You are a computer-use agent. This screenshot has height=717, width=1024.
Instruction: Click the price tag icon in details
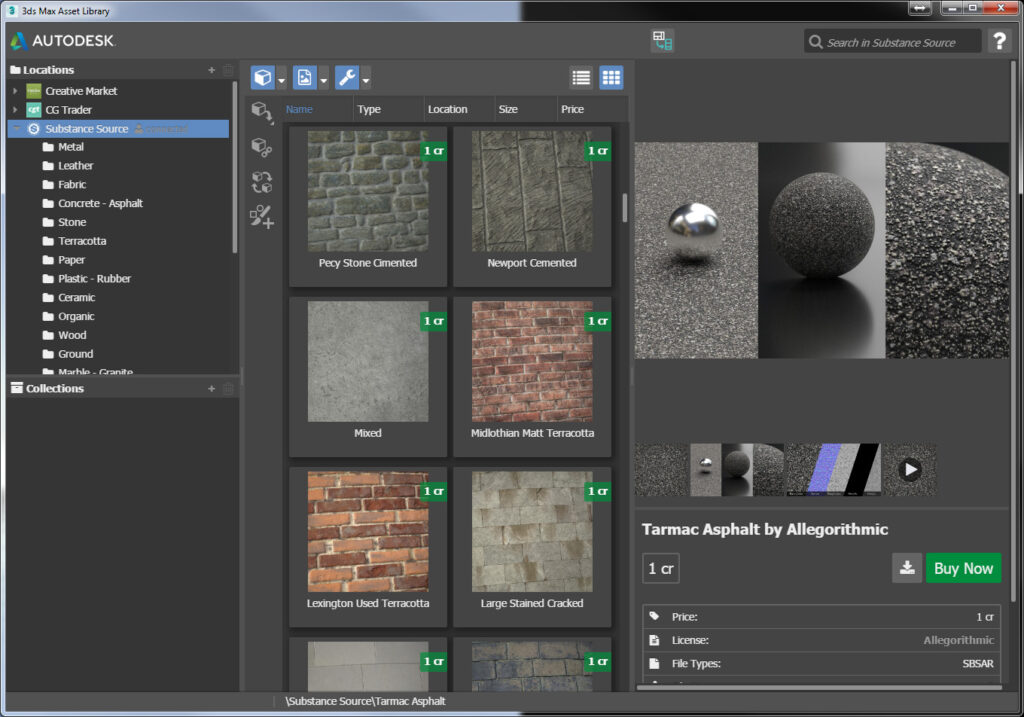[654, 616]
